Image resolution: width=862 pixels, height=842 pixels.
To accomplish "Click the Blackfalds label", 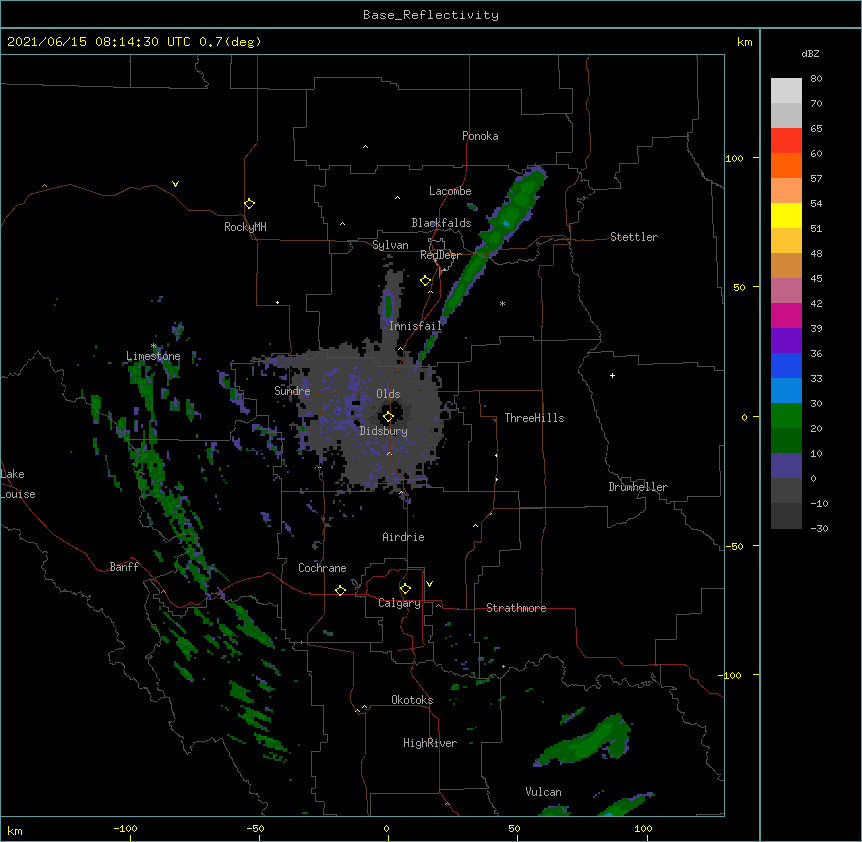I will pyautogui.click(x=441, y=223).
